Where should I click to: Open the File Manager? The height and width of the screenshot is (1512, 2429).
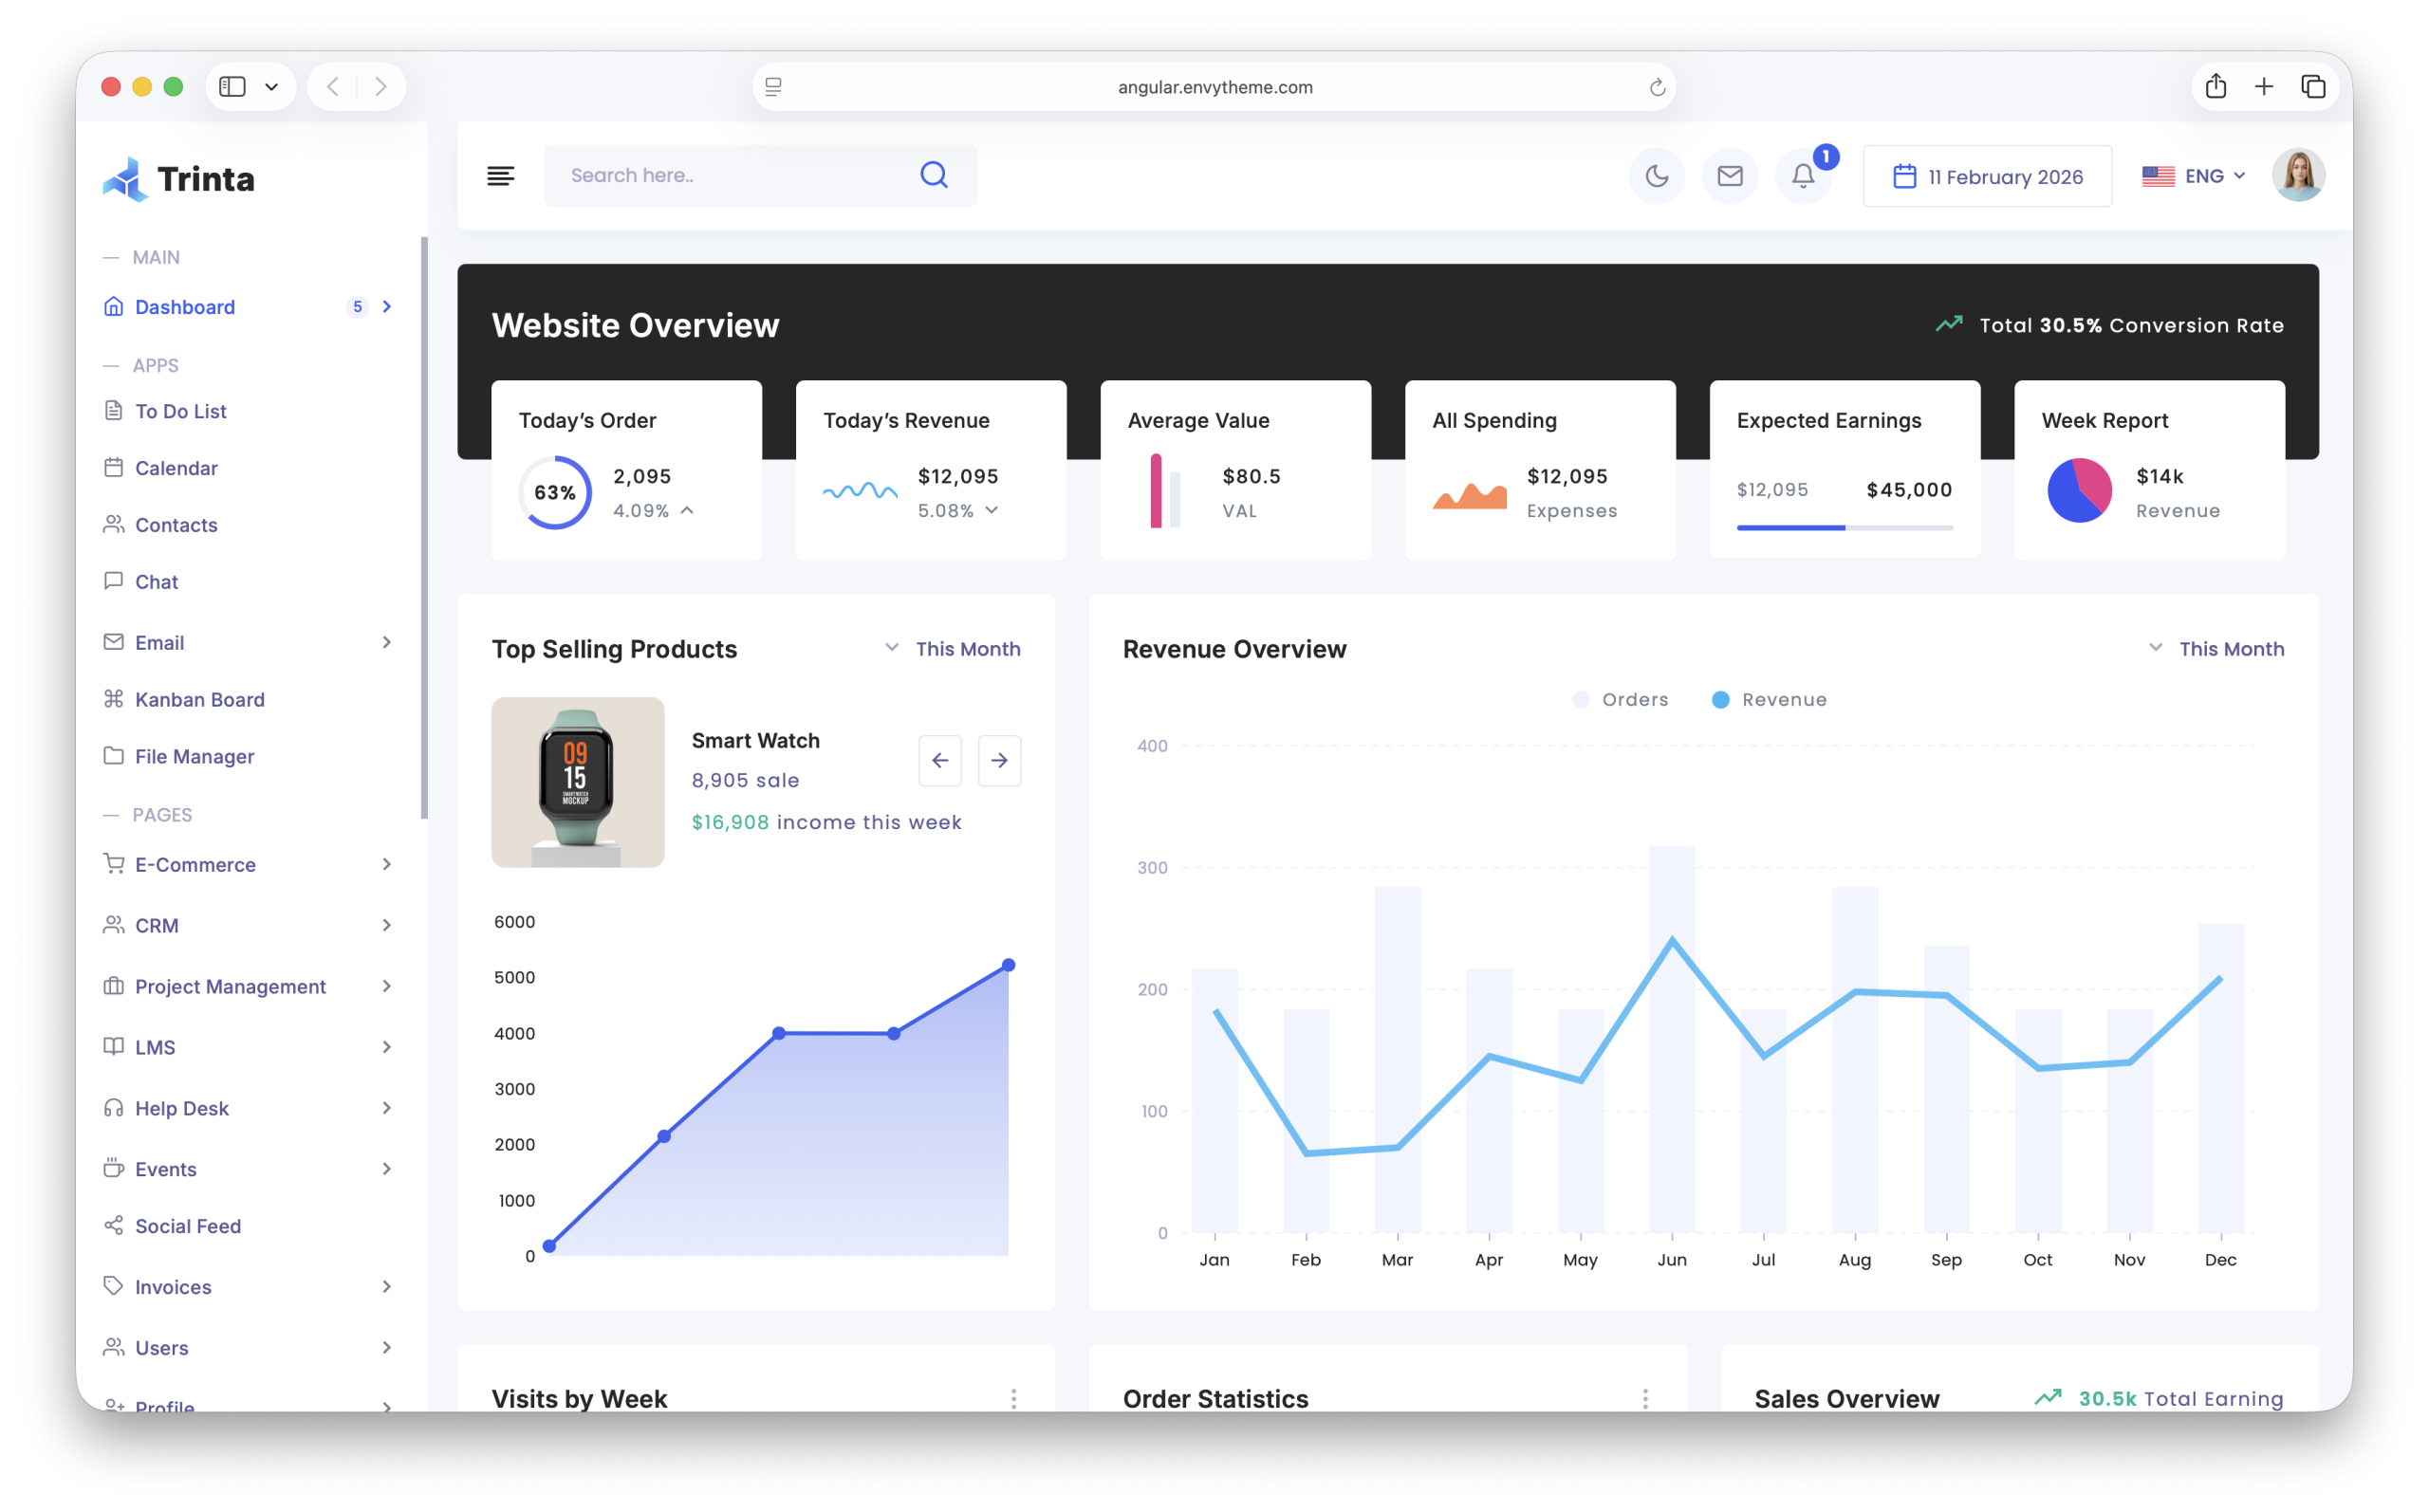coord(194,756)
